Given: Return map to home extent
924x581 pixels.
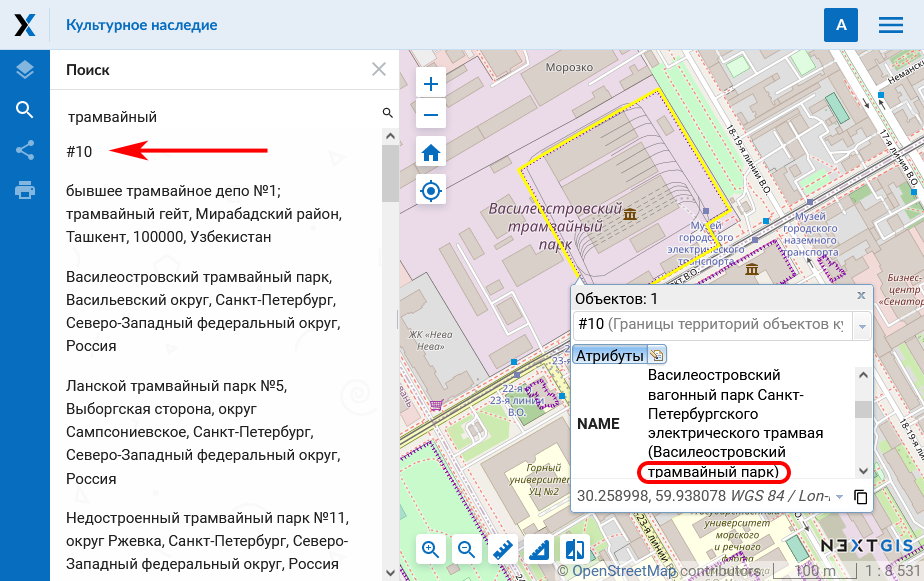Looking at the screenshot, I should [431, 153].
